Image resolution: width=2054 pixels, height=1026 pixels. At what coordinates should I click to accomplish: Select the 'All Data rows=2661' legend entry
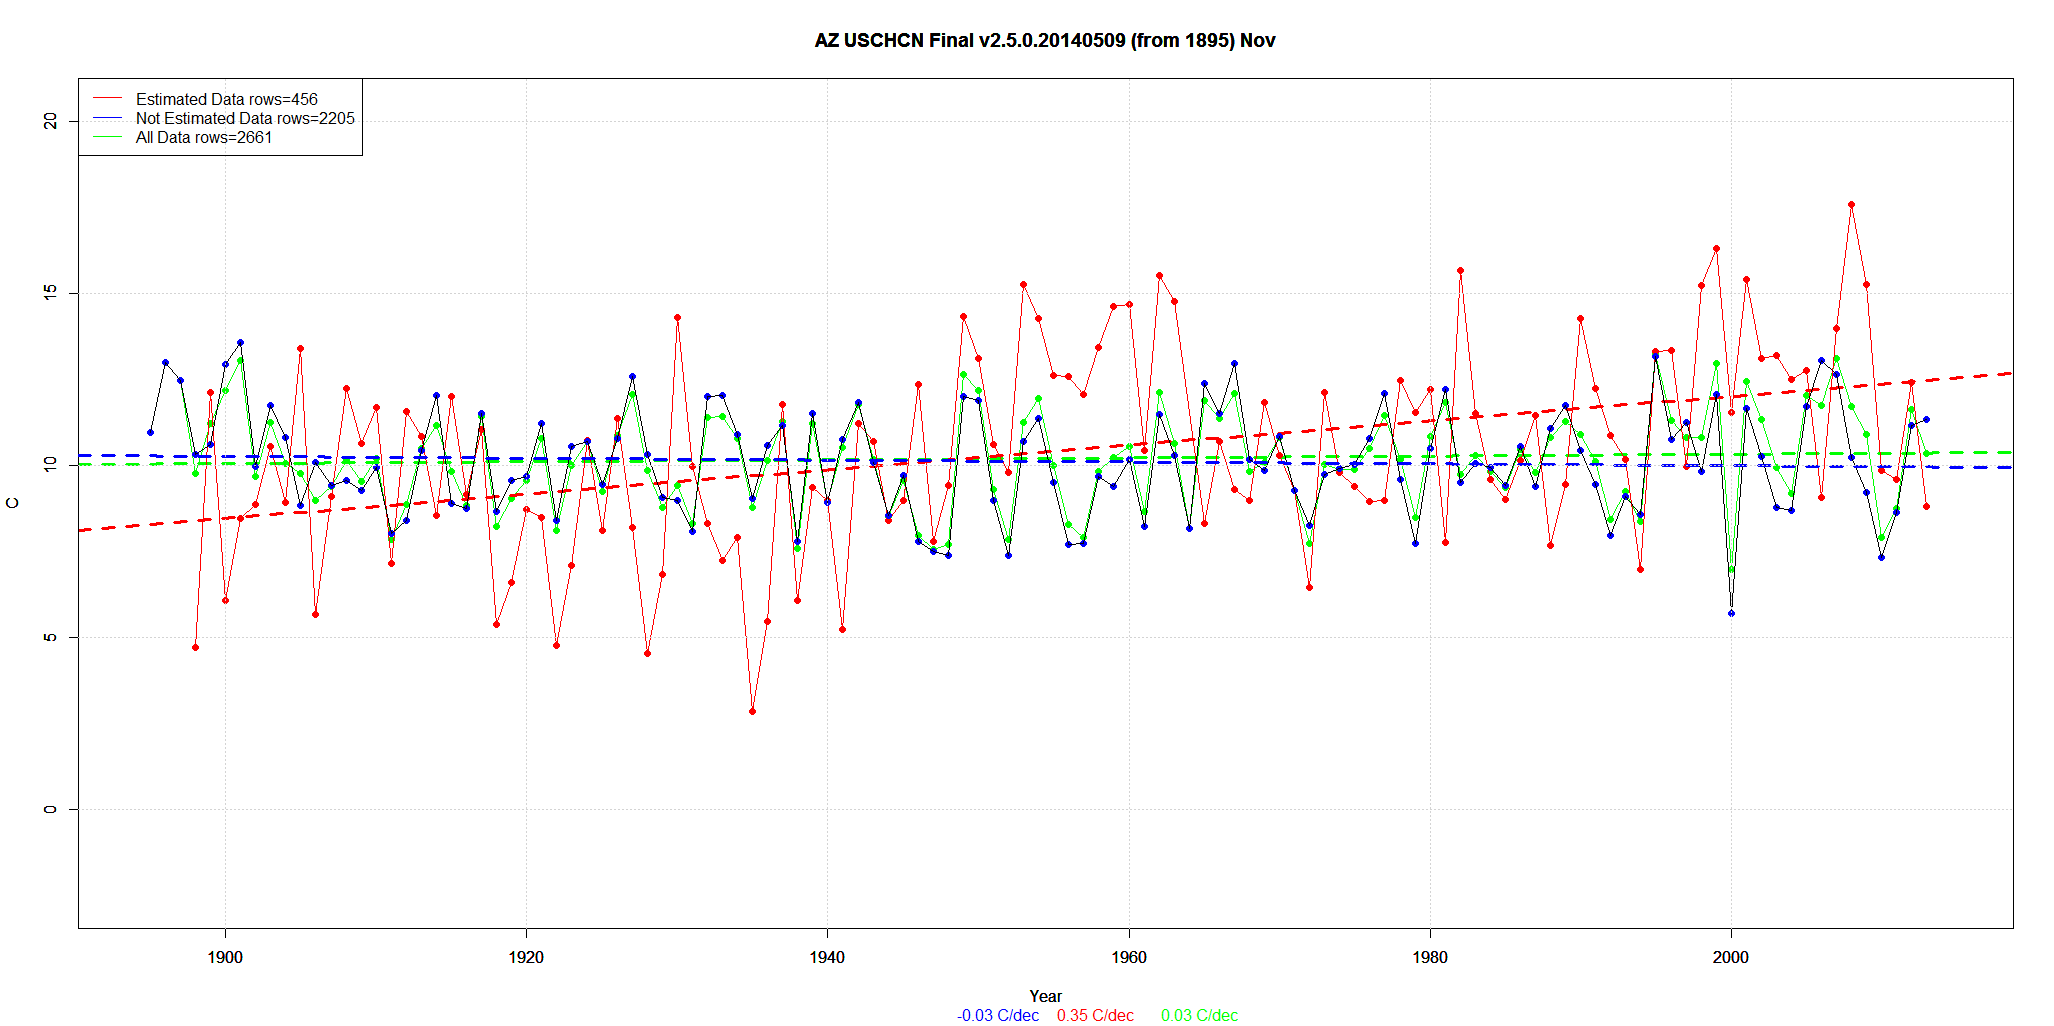pyautogui.click(x=204, y=137)
